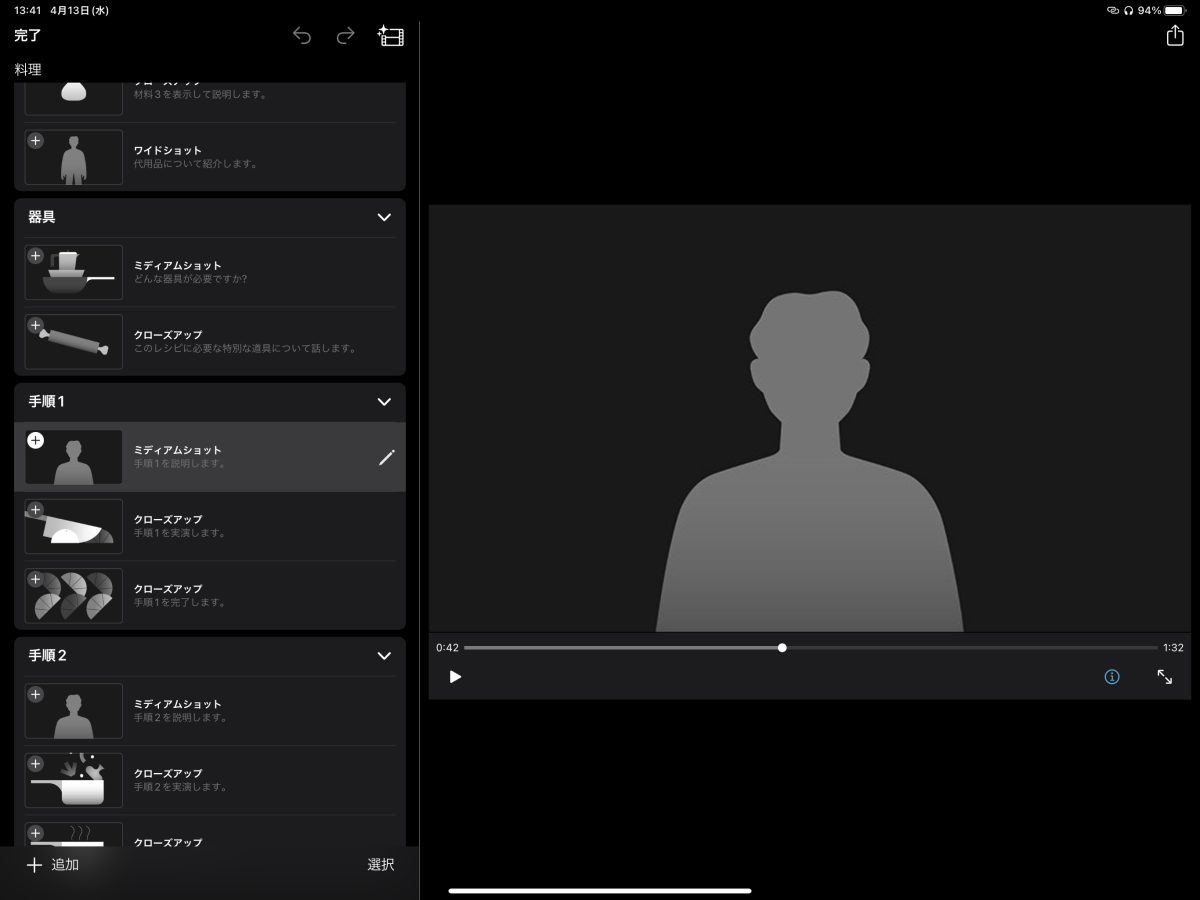The height and width of the screenshot is (900, 1200).
Task: Show the info panel icon
Action: click(x=1112, y=677)
